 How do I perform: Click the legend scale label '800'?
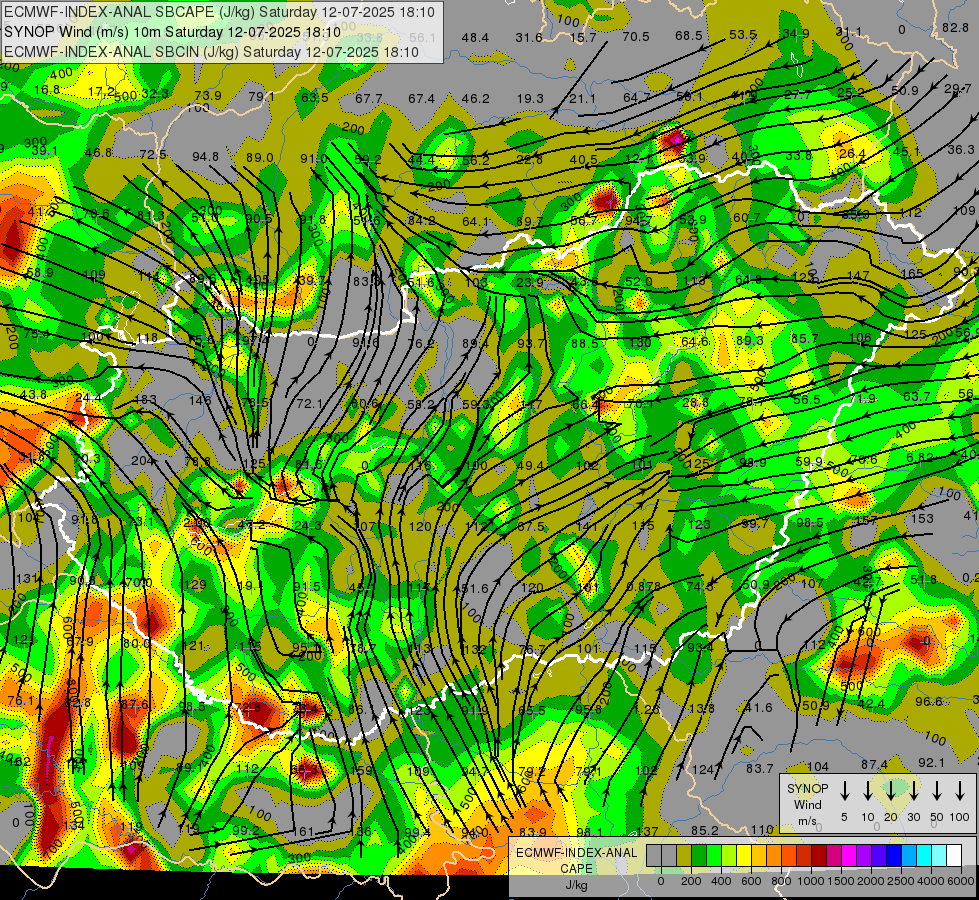[781, 881]
